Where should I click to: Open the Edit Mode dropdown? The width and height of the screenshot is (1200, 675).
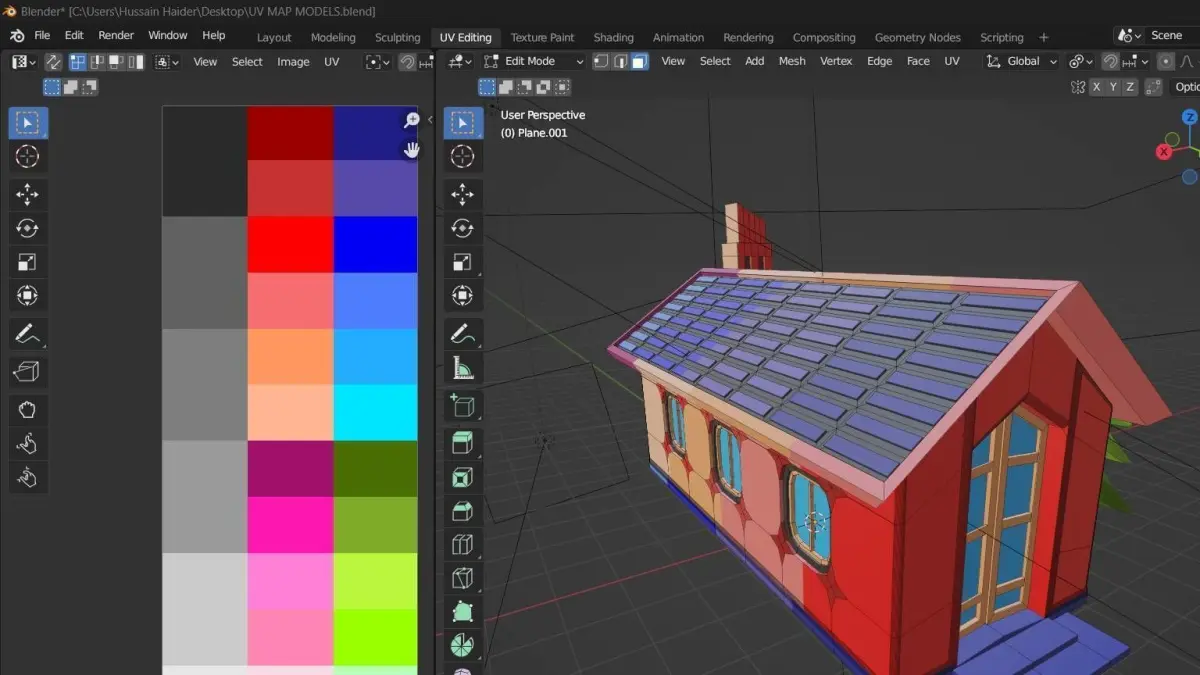[533, 61]
